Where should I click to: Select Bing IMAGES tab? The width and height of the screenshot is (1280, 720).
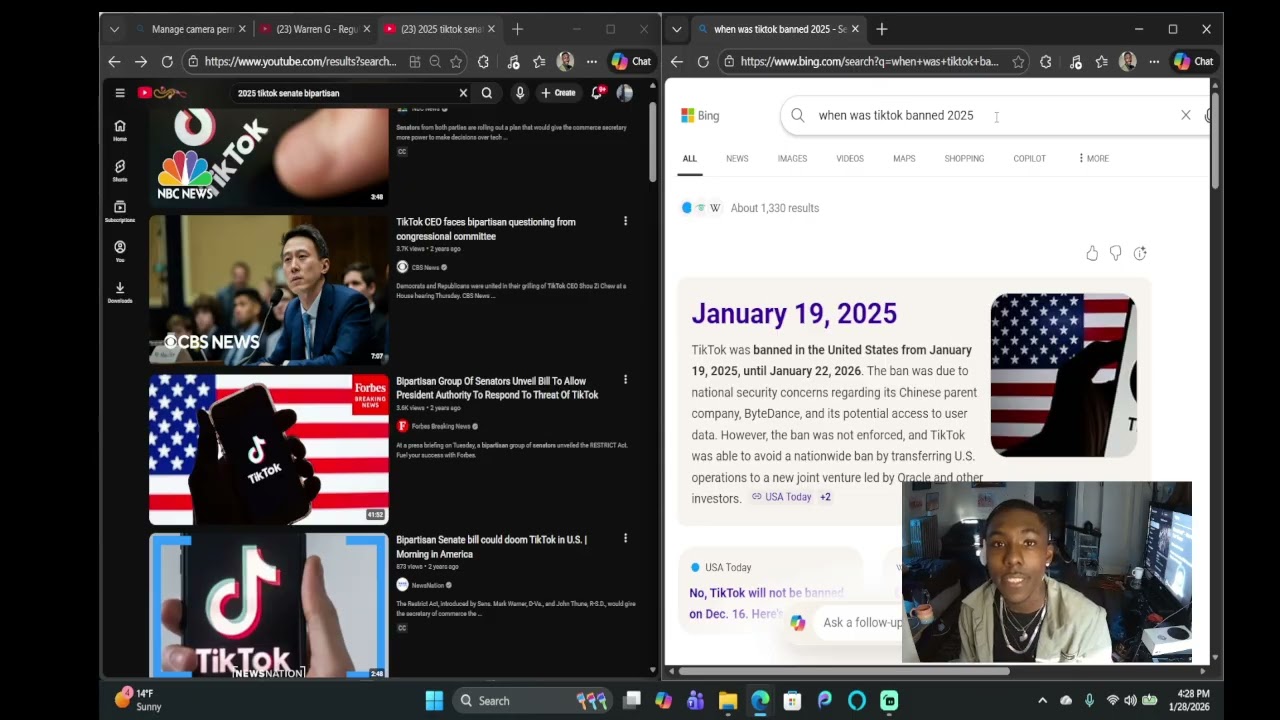point(792,158)
